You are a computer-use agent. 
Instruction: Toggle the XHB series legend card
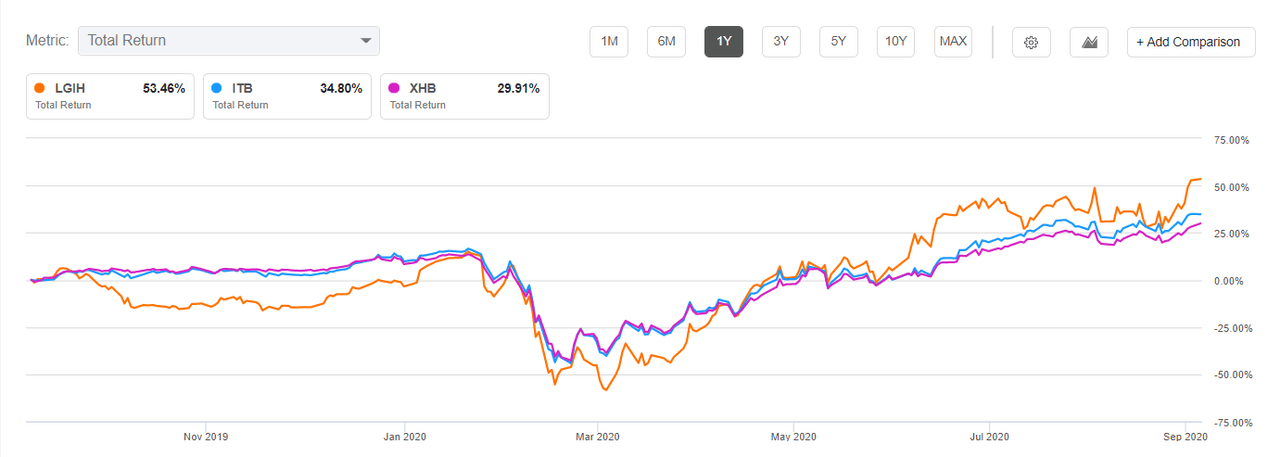pos(465,96)
